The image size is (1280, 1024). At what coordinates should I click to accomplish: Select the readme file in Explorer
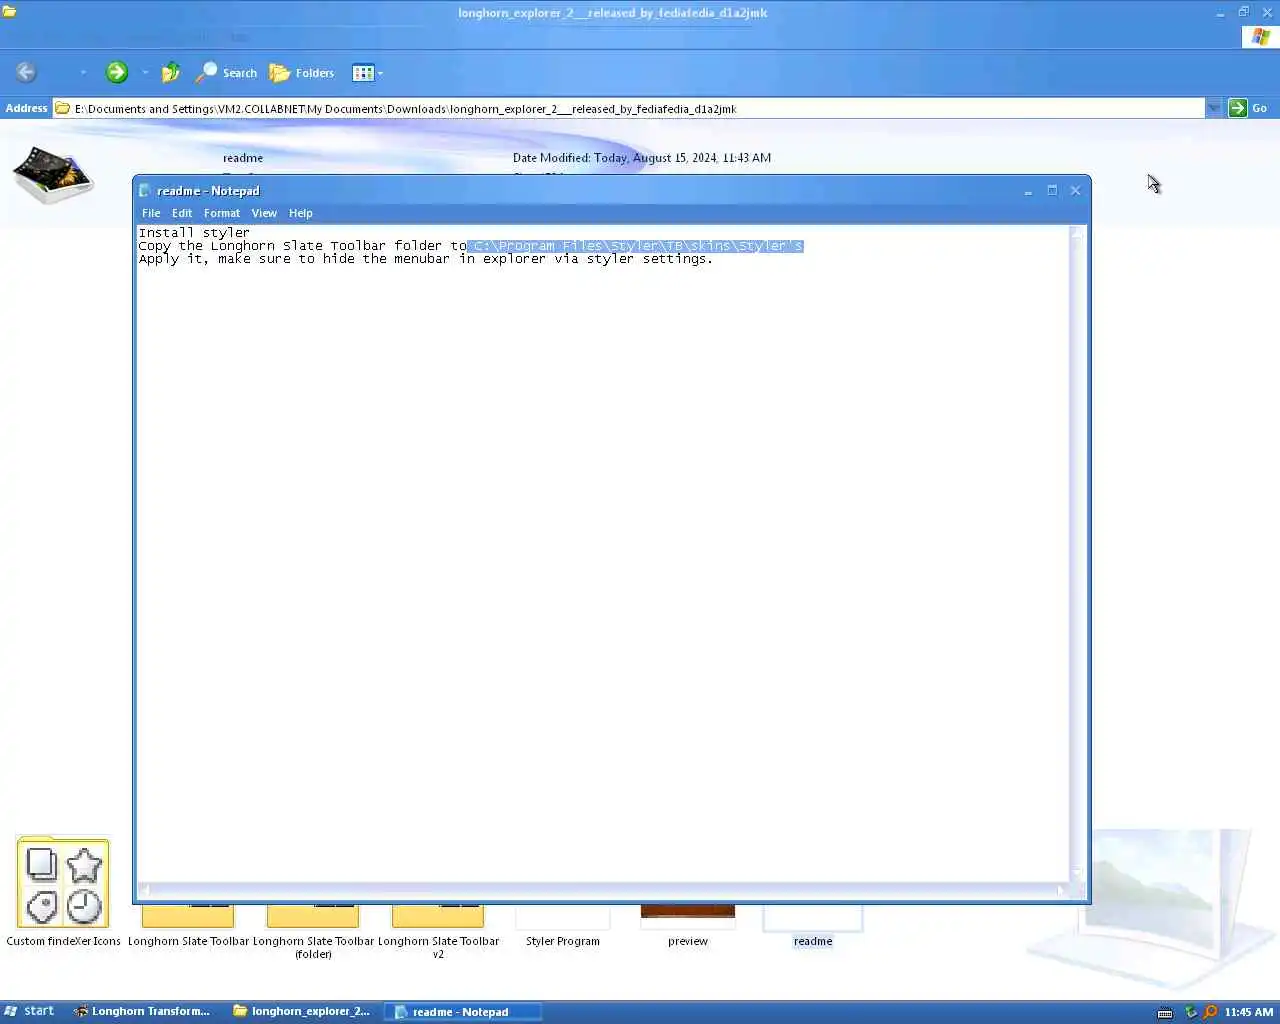pos(813,926)
